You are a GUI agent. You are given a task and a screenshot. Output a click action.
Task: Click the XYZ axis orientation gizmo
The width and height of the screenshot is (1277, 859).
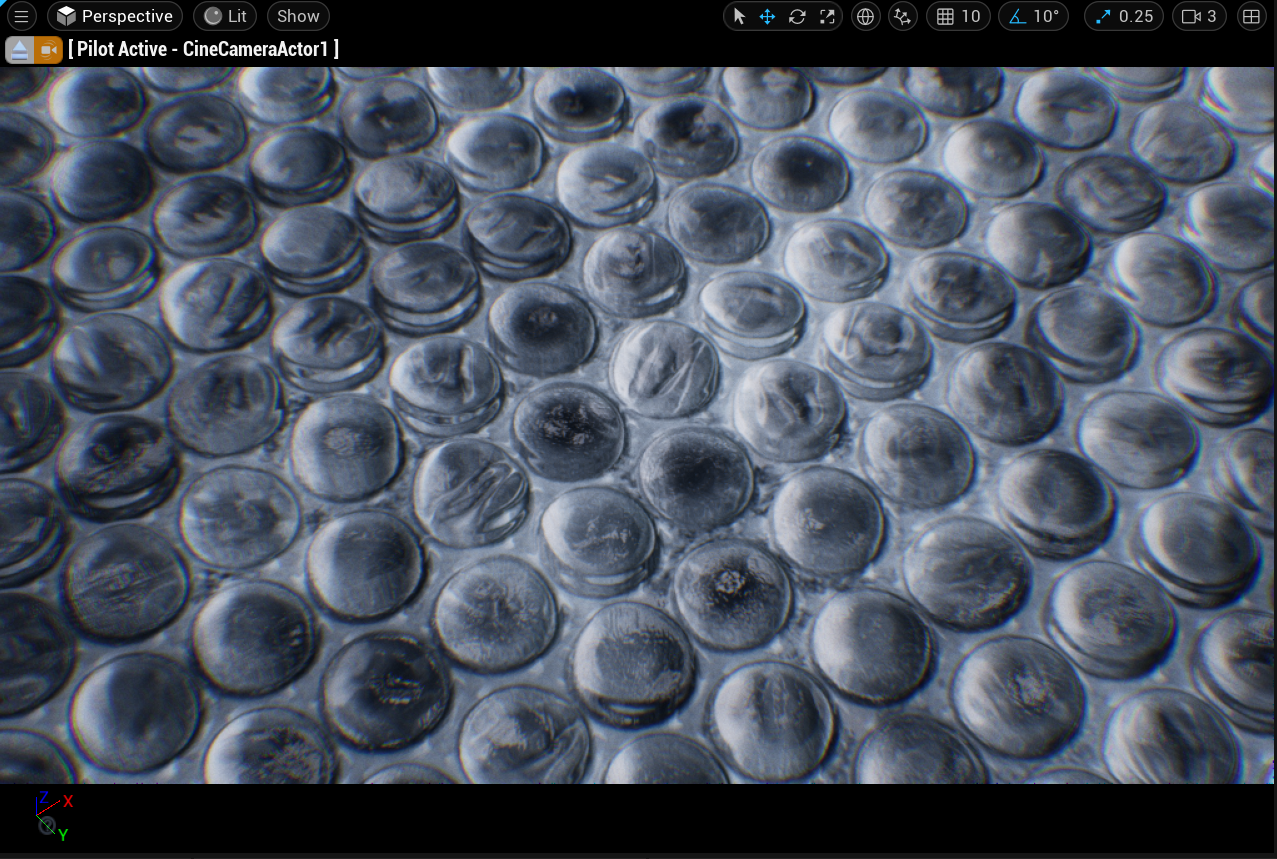[53, 816]
